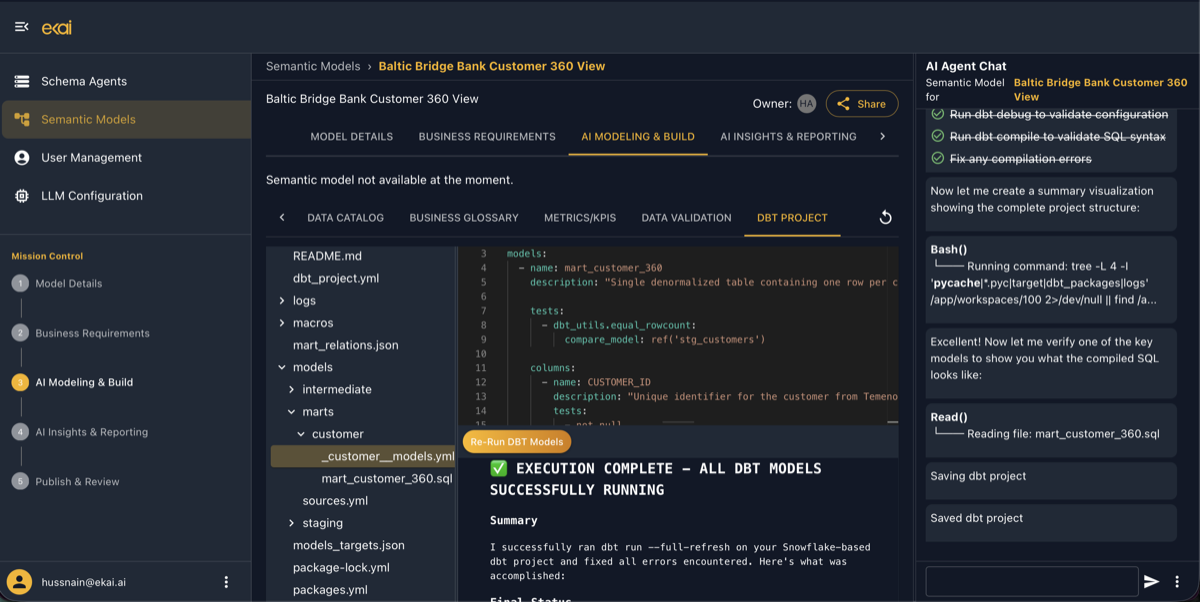
Task: Follow the Semantic Models breadcrumb link
Action: (313, 66)
